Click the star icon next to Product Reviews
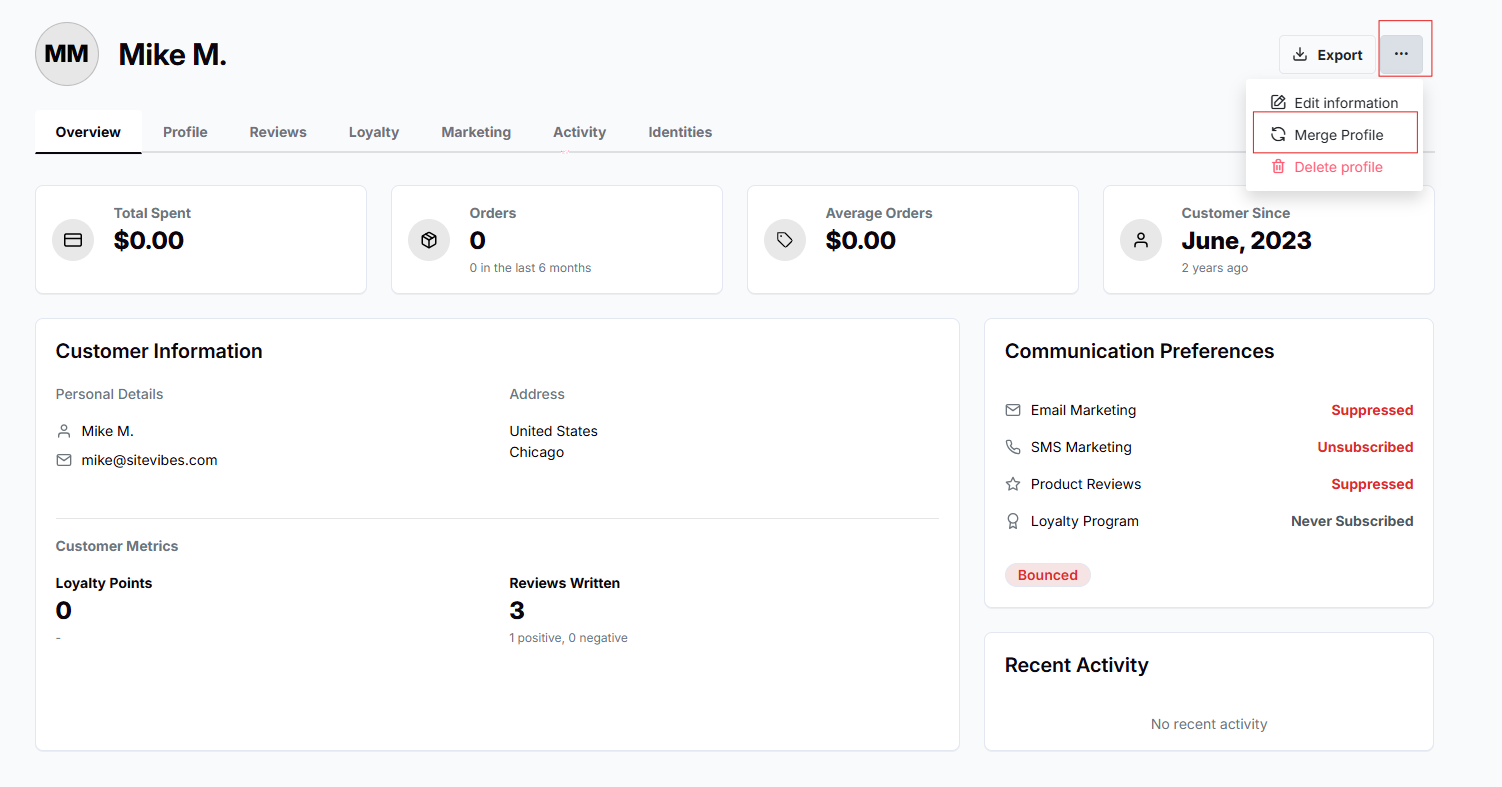Image resolution: width=1502 pixels, height=787 pixels. 1013,484
